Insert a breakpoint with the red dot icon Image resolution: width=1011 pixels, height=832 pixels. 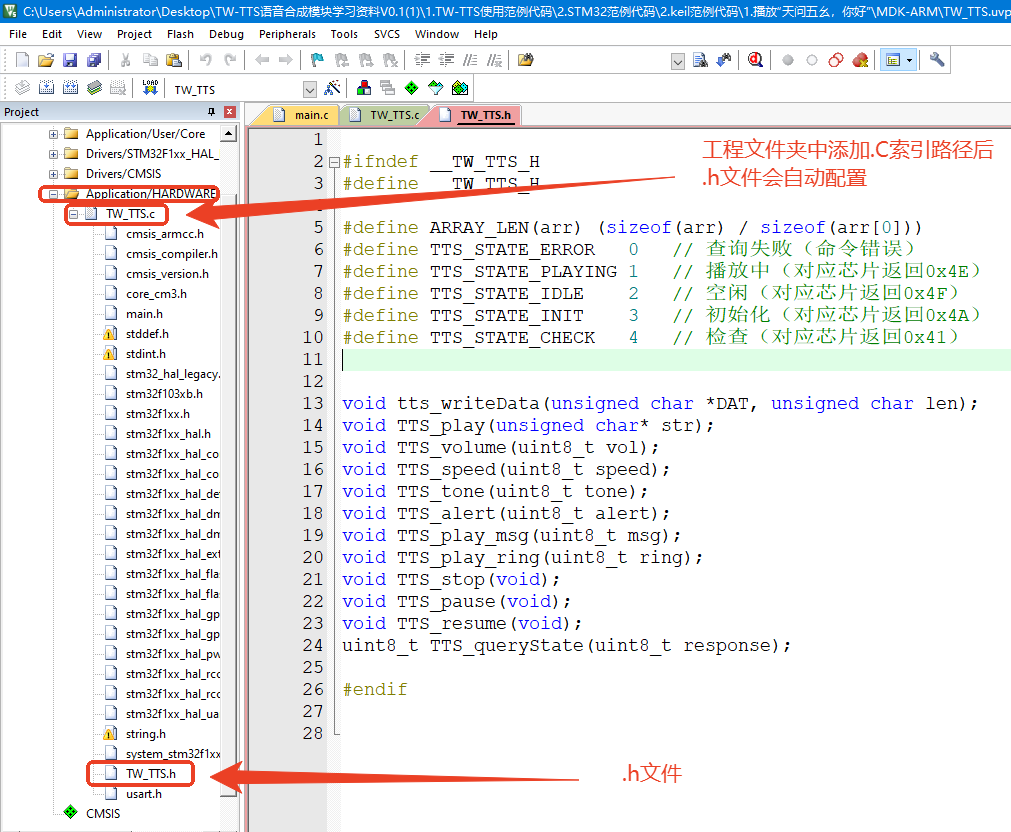pyautogui.click(x=788, y=60)
